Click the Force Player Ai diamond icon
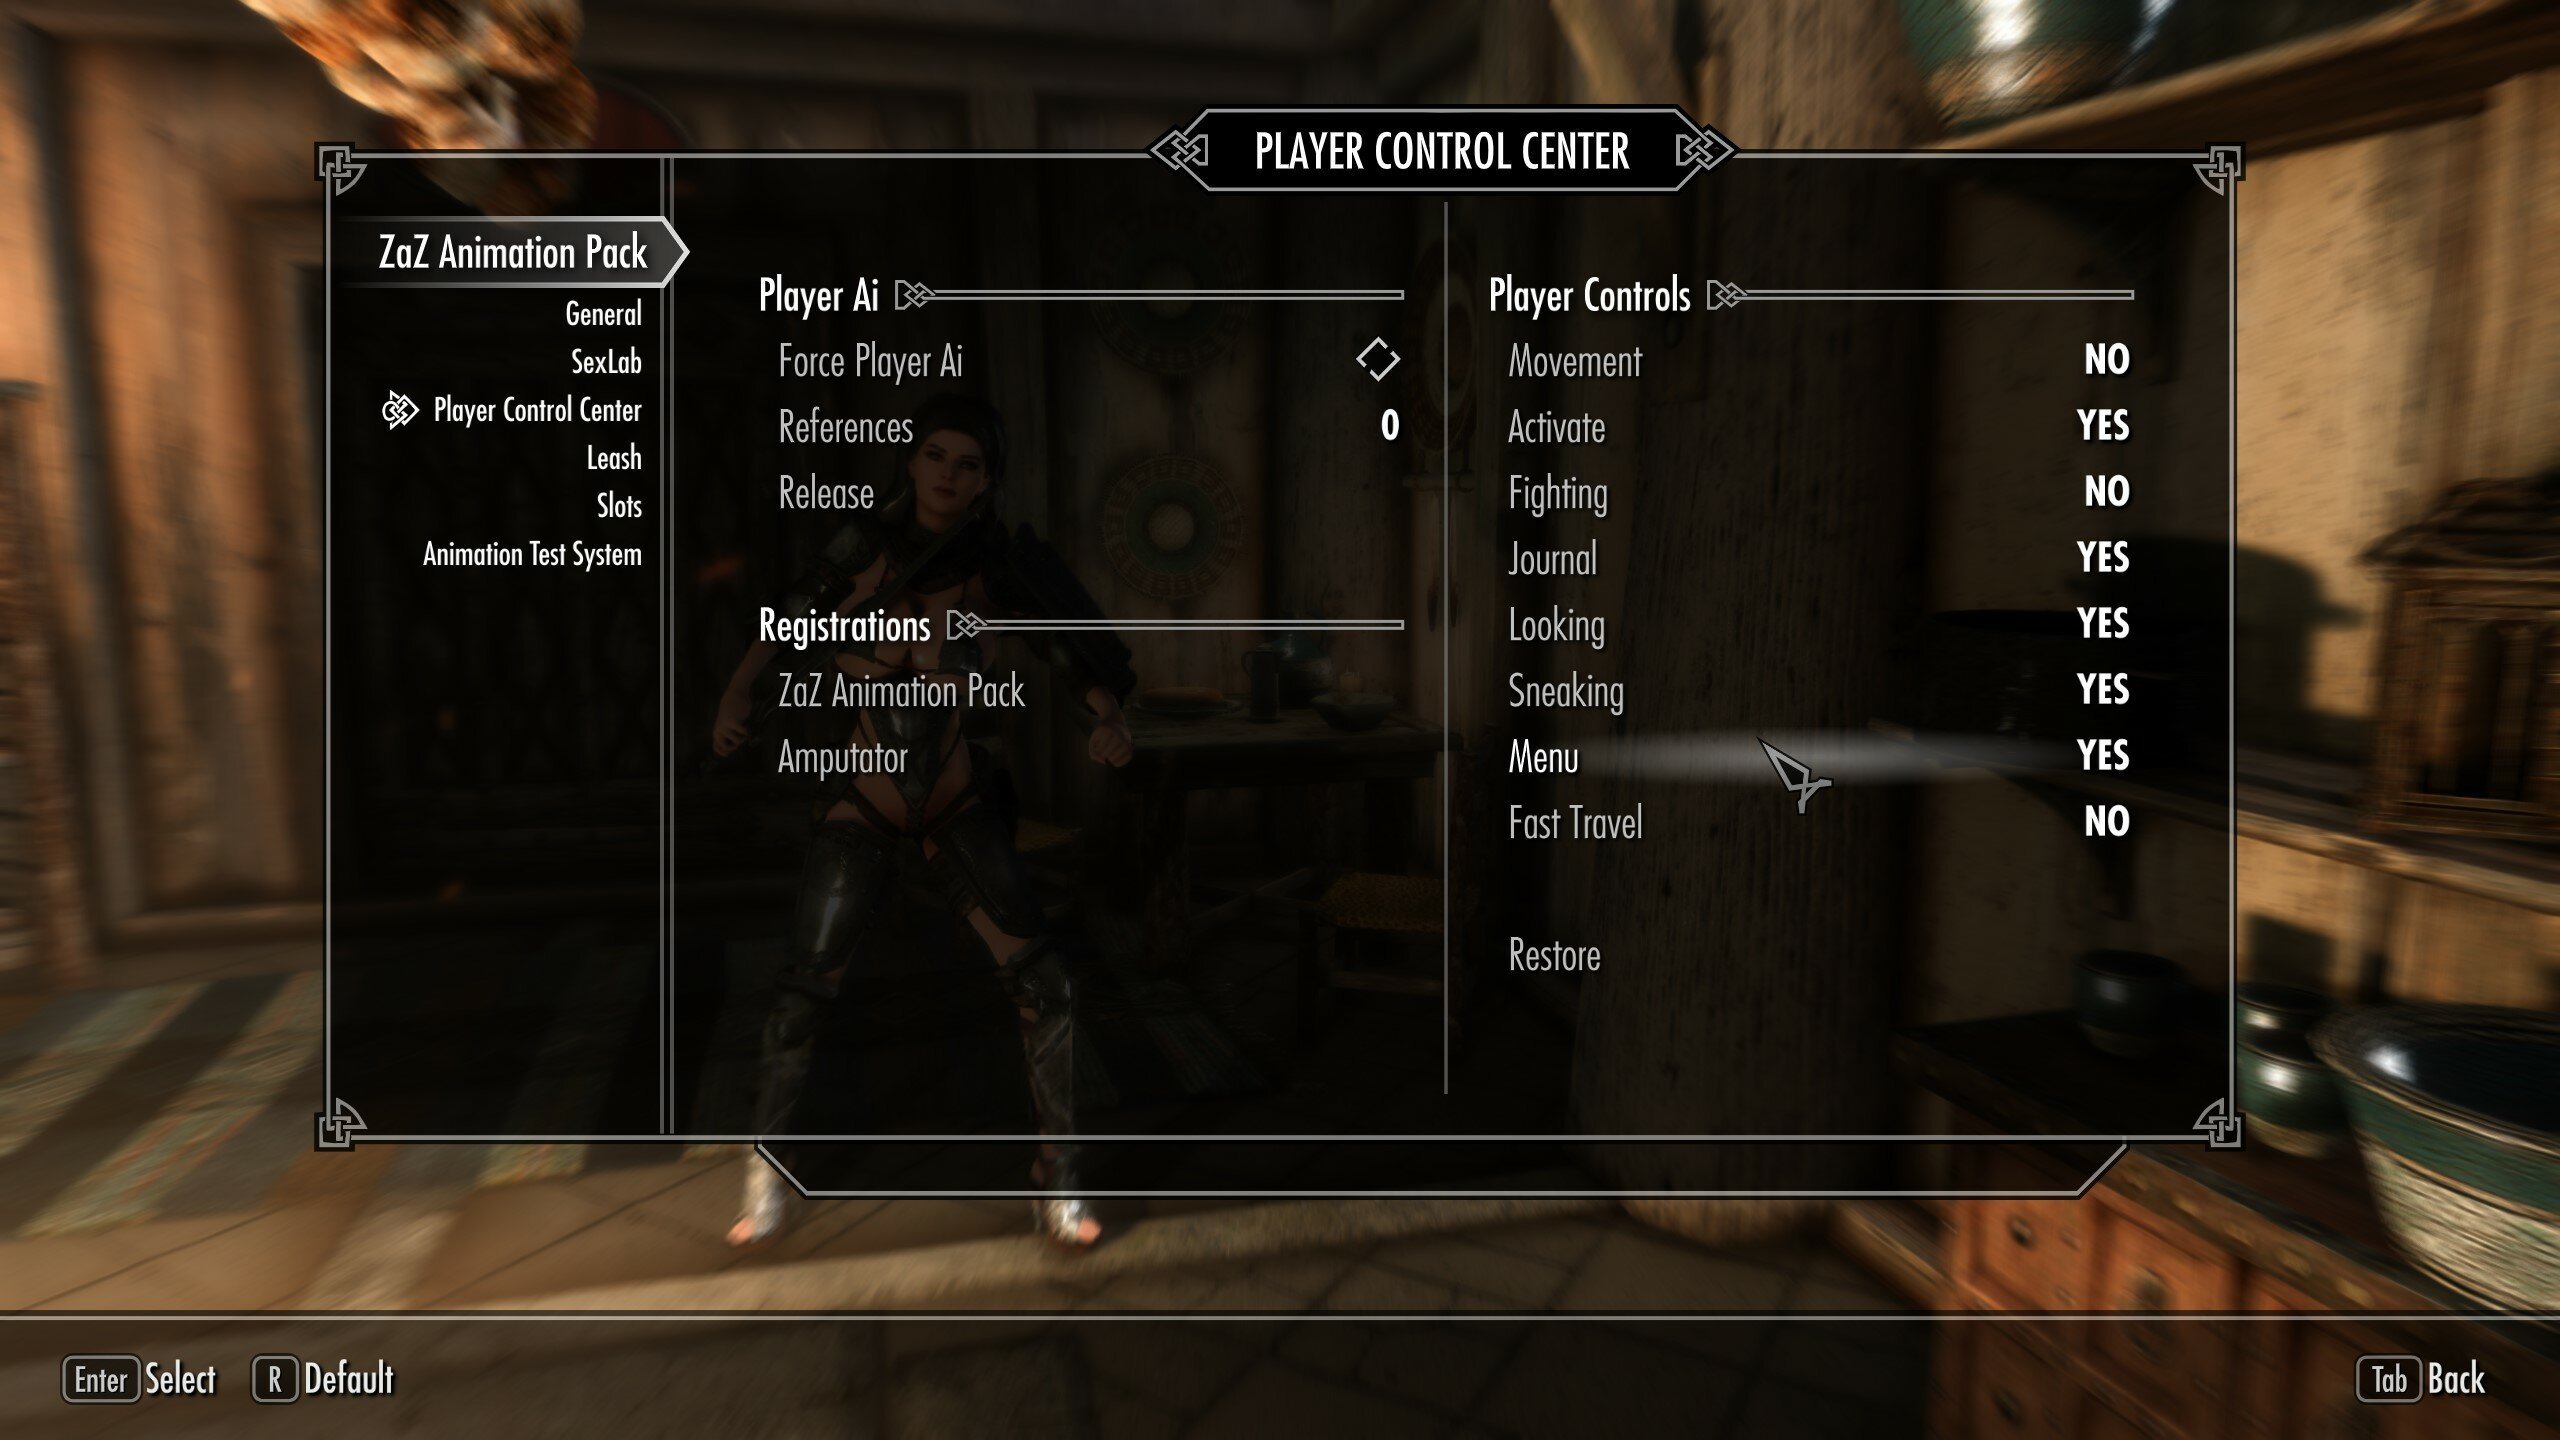 coord(1377,360)
